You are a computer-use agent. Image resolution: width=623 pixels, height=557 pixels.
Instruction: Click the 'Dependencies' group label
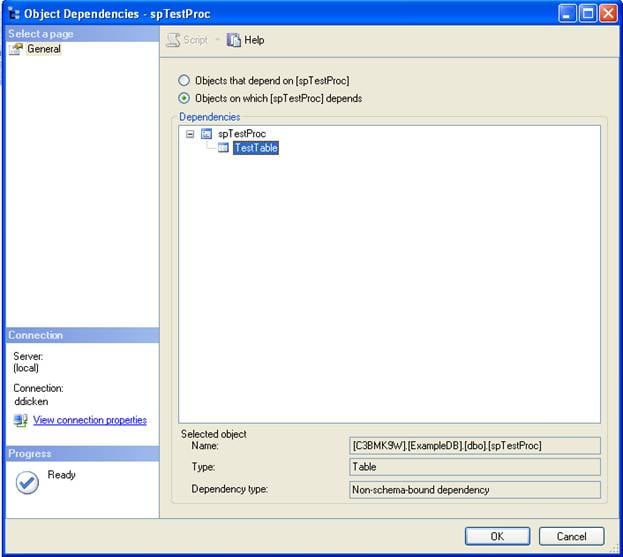[209, 117]
